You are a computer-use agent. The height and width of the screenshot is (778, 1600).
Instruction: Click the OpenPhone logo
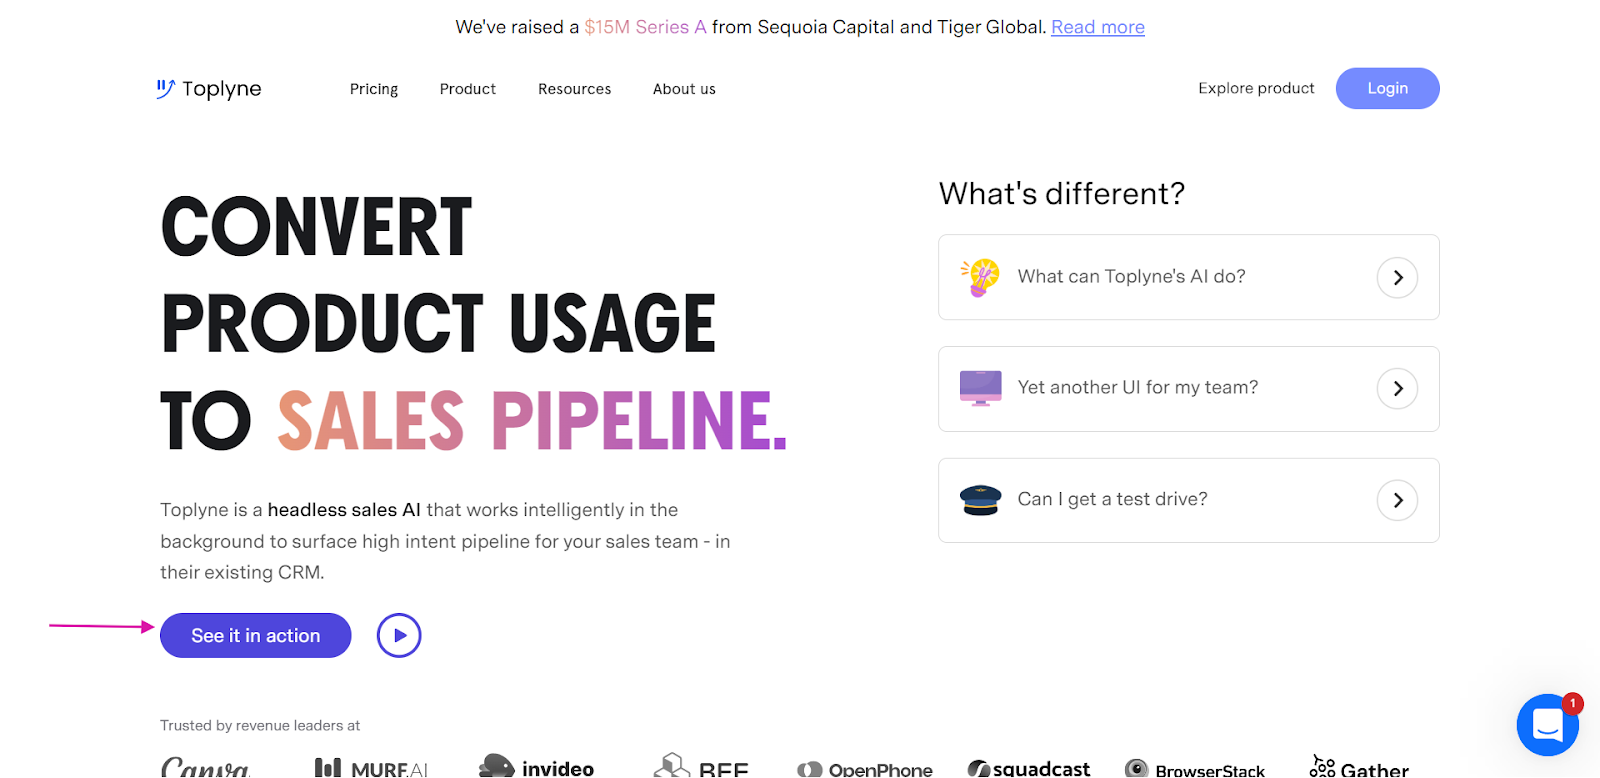click(x=865, y=769)
